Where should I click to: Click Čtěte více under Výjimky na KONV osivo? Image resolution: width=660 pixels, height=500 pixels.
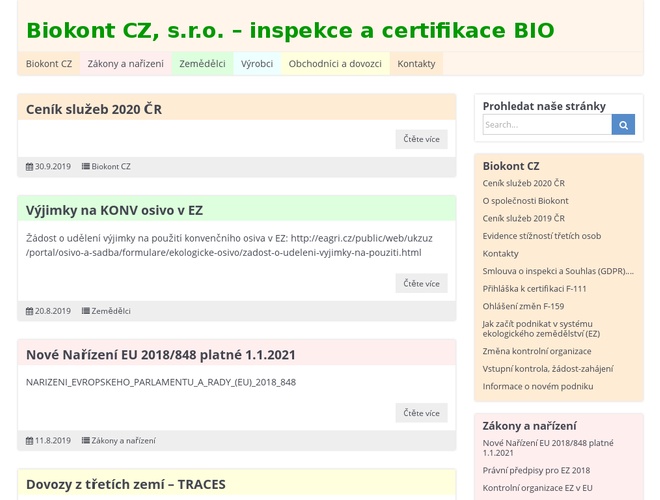[x=421, y=283]
